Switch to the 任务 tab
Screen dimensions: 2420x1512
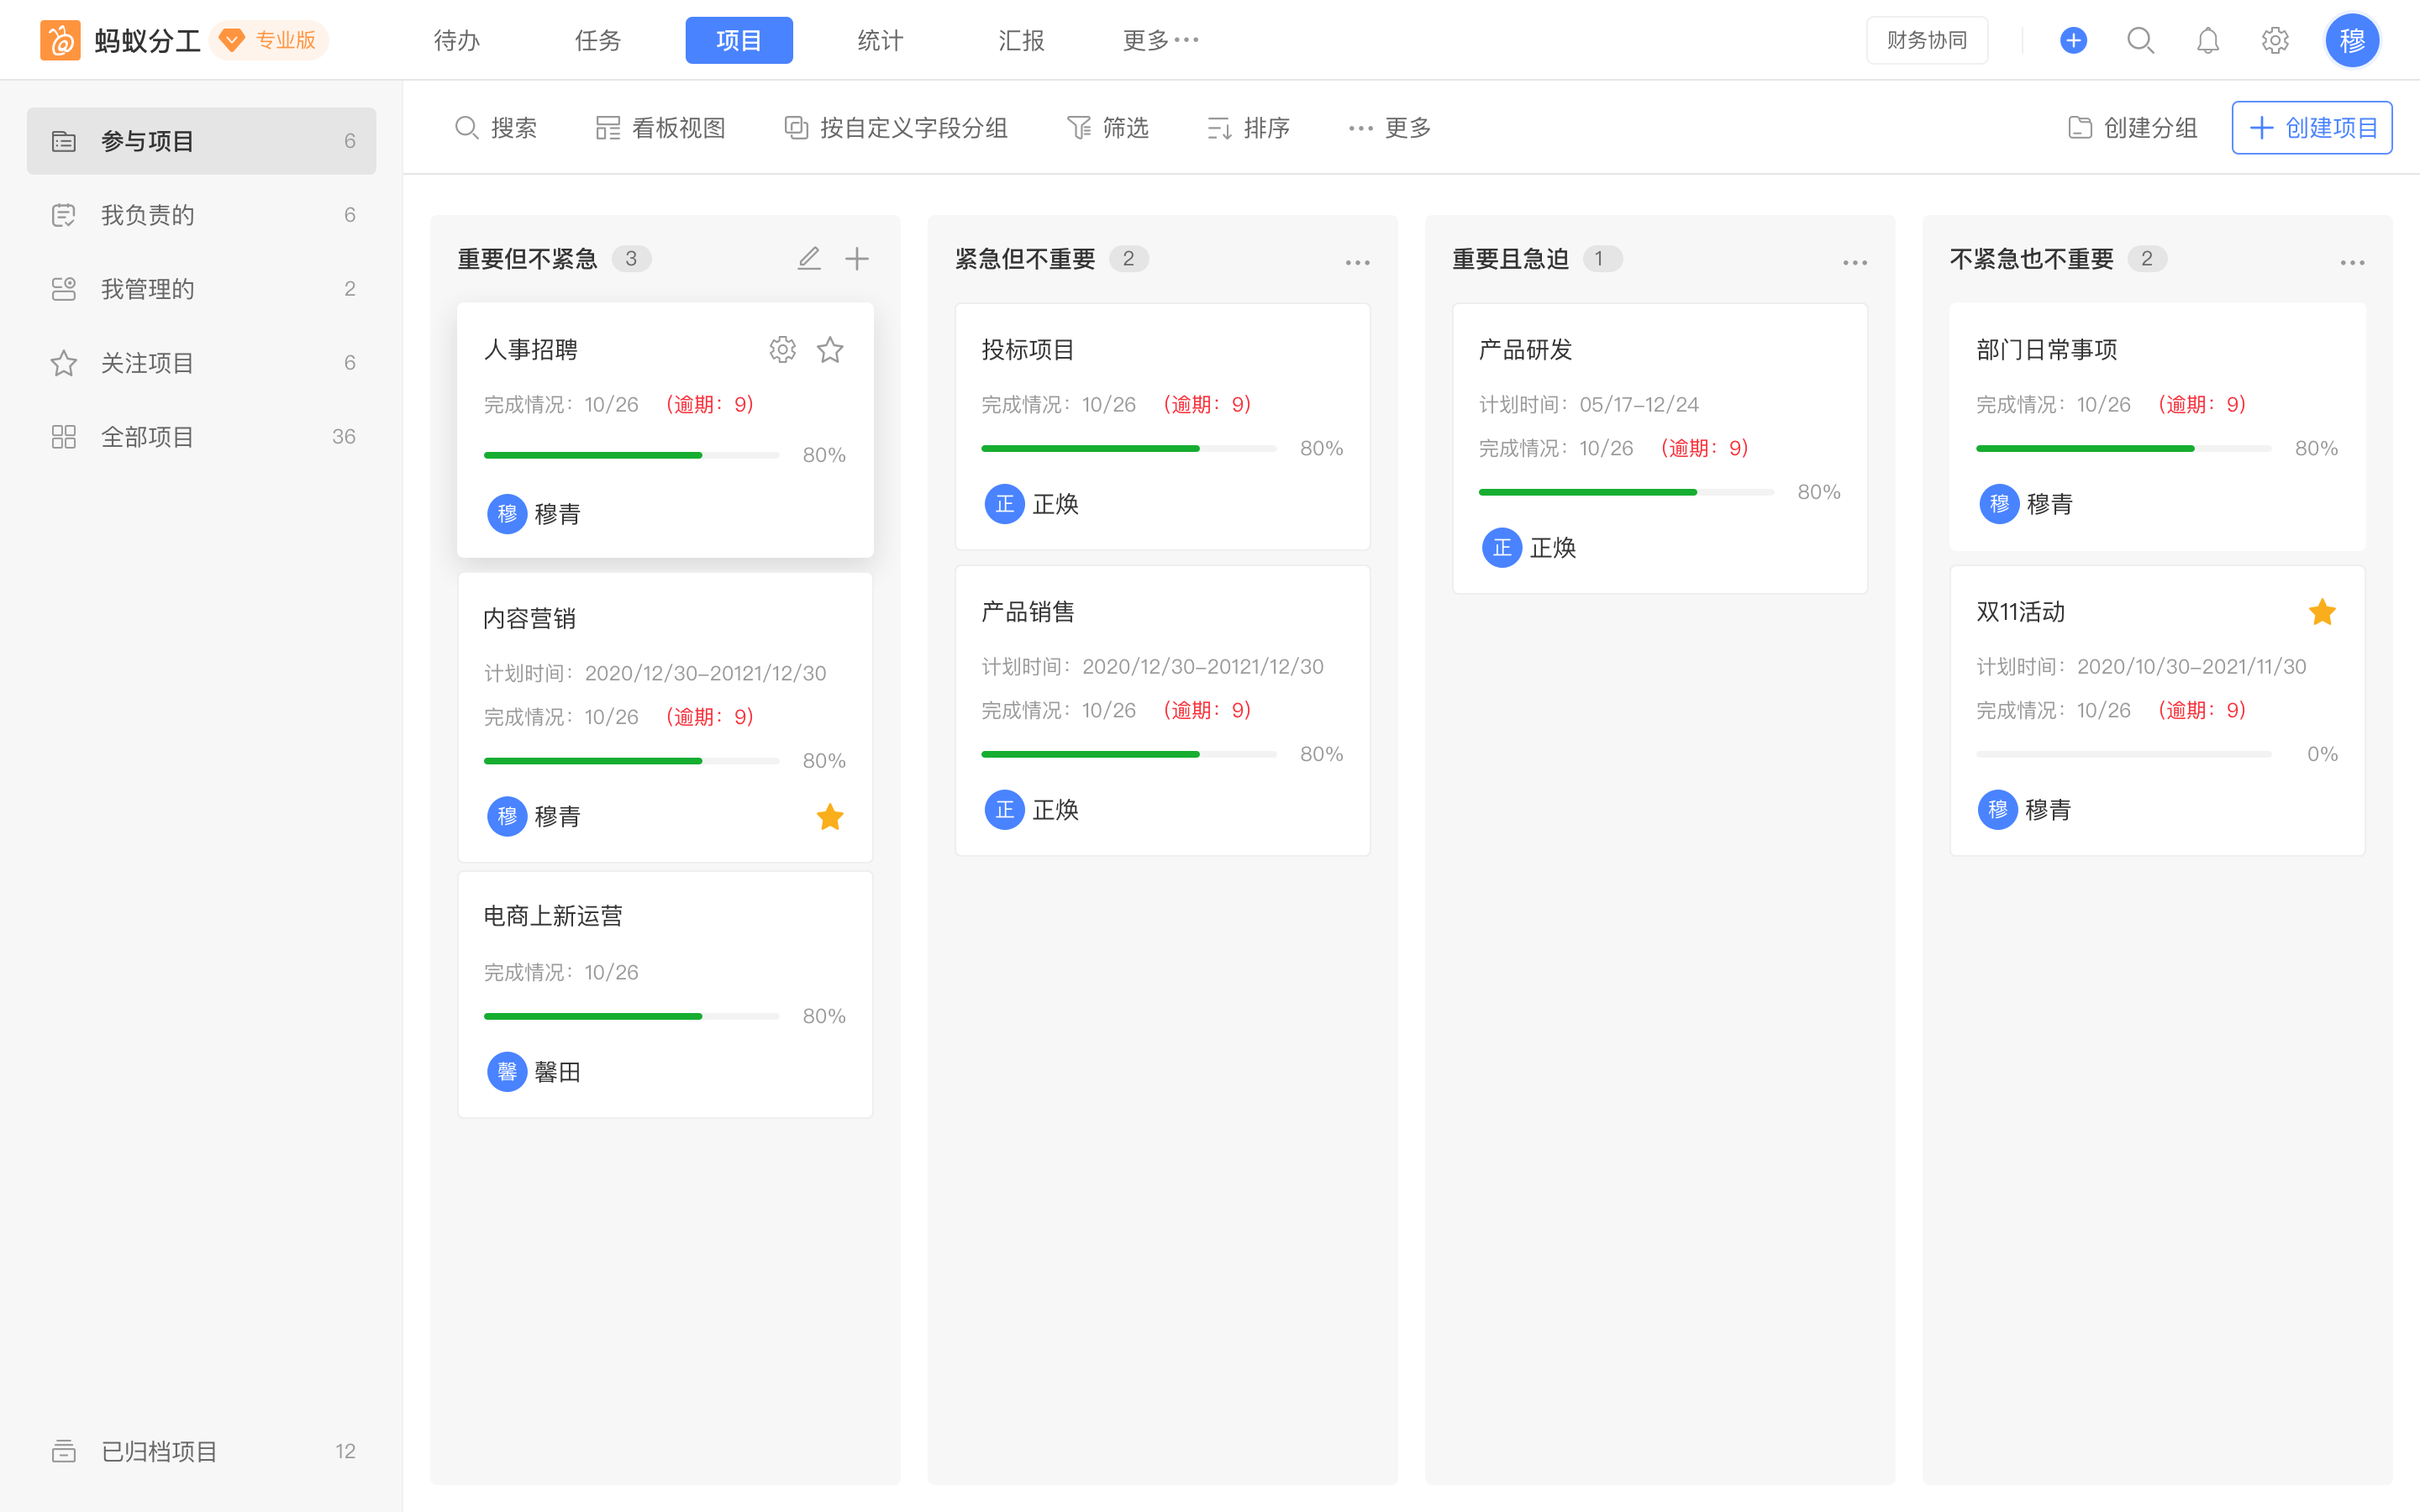click(x=598, y=40)
